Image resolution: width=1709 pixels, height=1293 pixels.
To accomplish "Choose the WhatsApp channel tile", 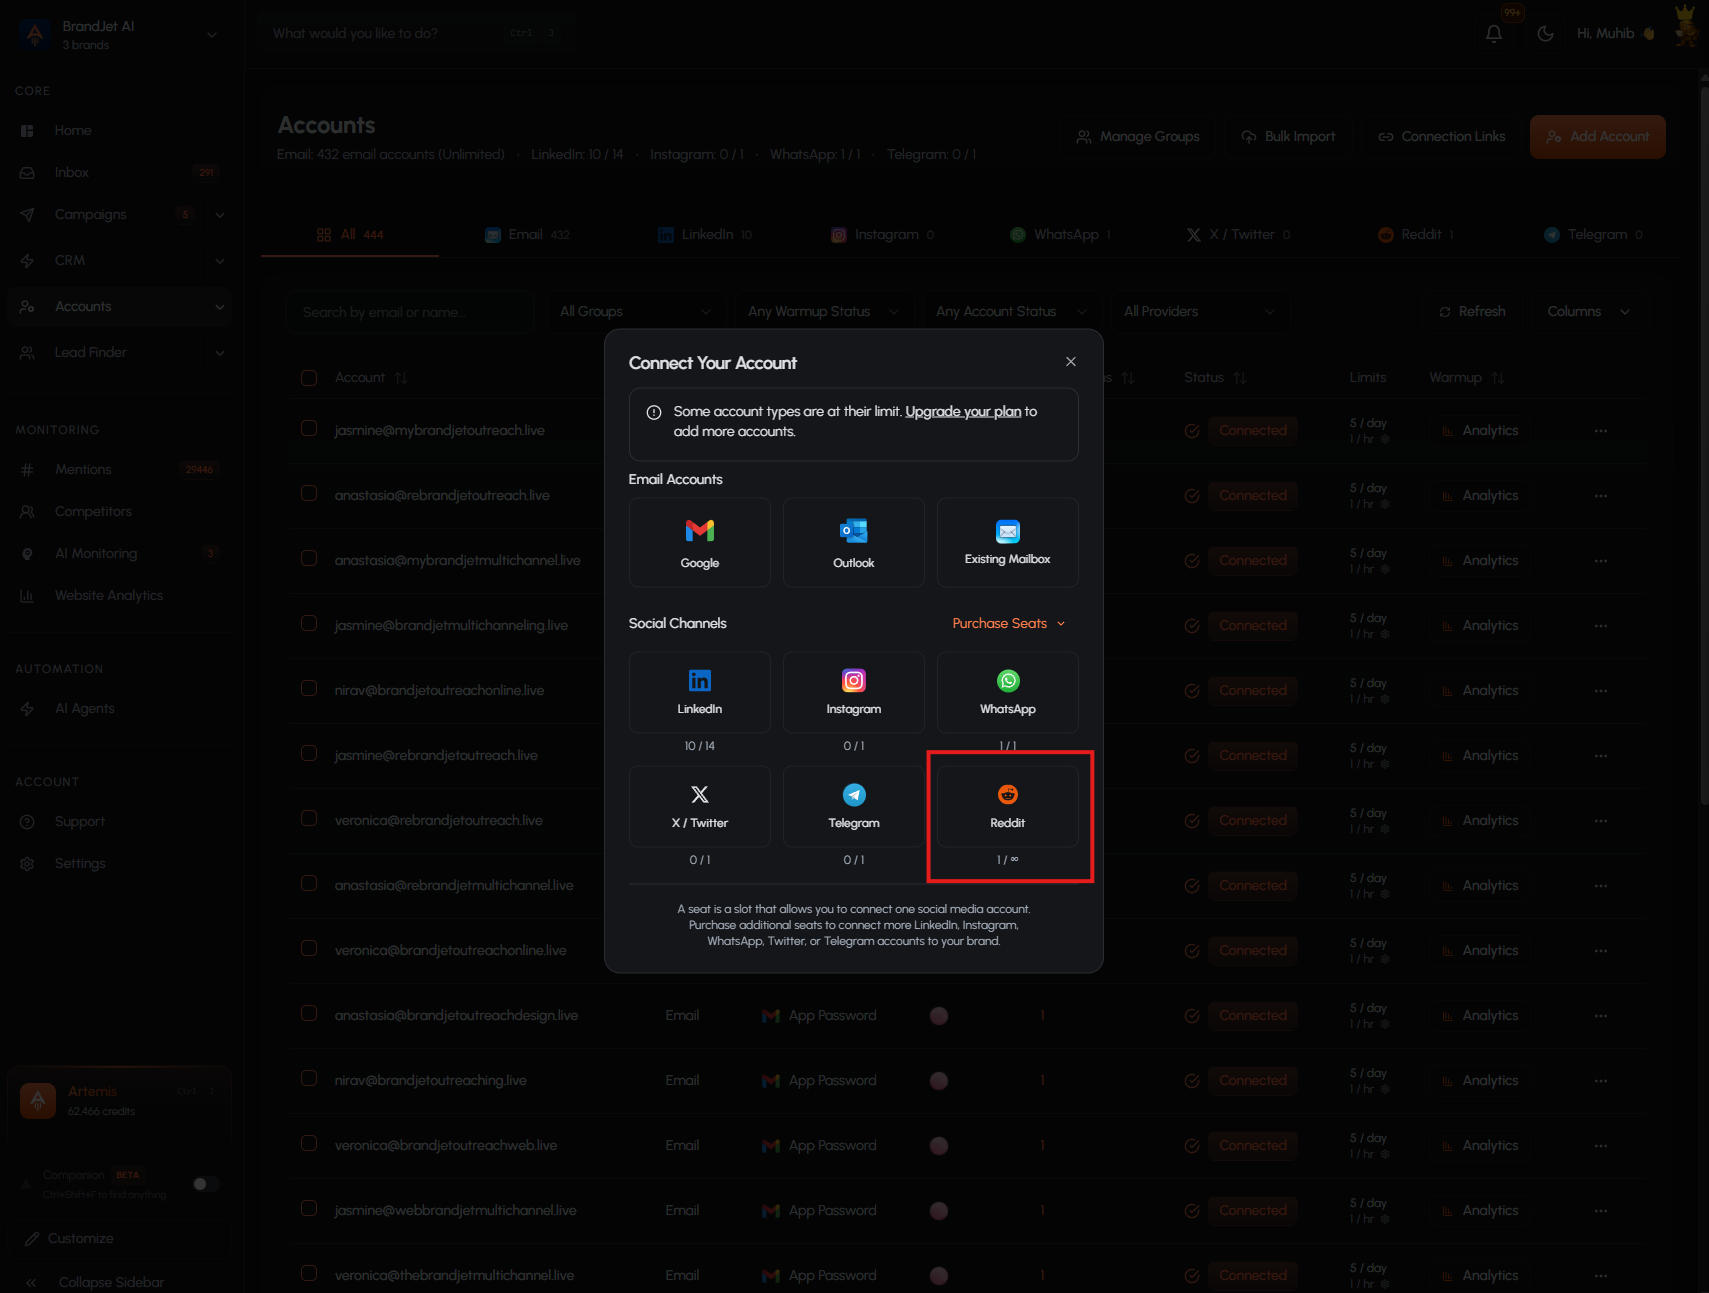I will (x=1007, y=692).
